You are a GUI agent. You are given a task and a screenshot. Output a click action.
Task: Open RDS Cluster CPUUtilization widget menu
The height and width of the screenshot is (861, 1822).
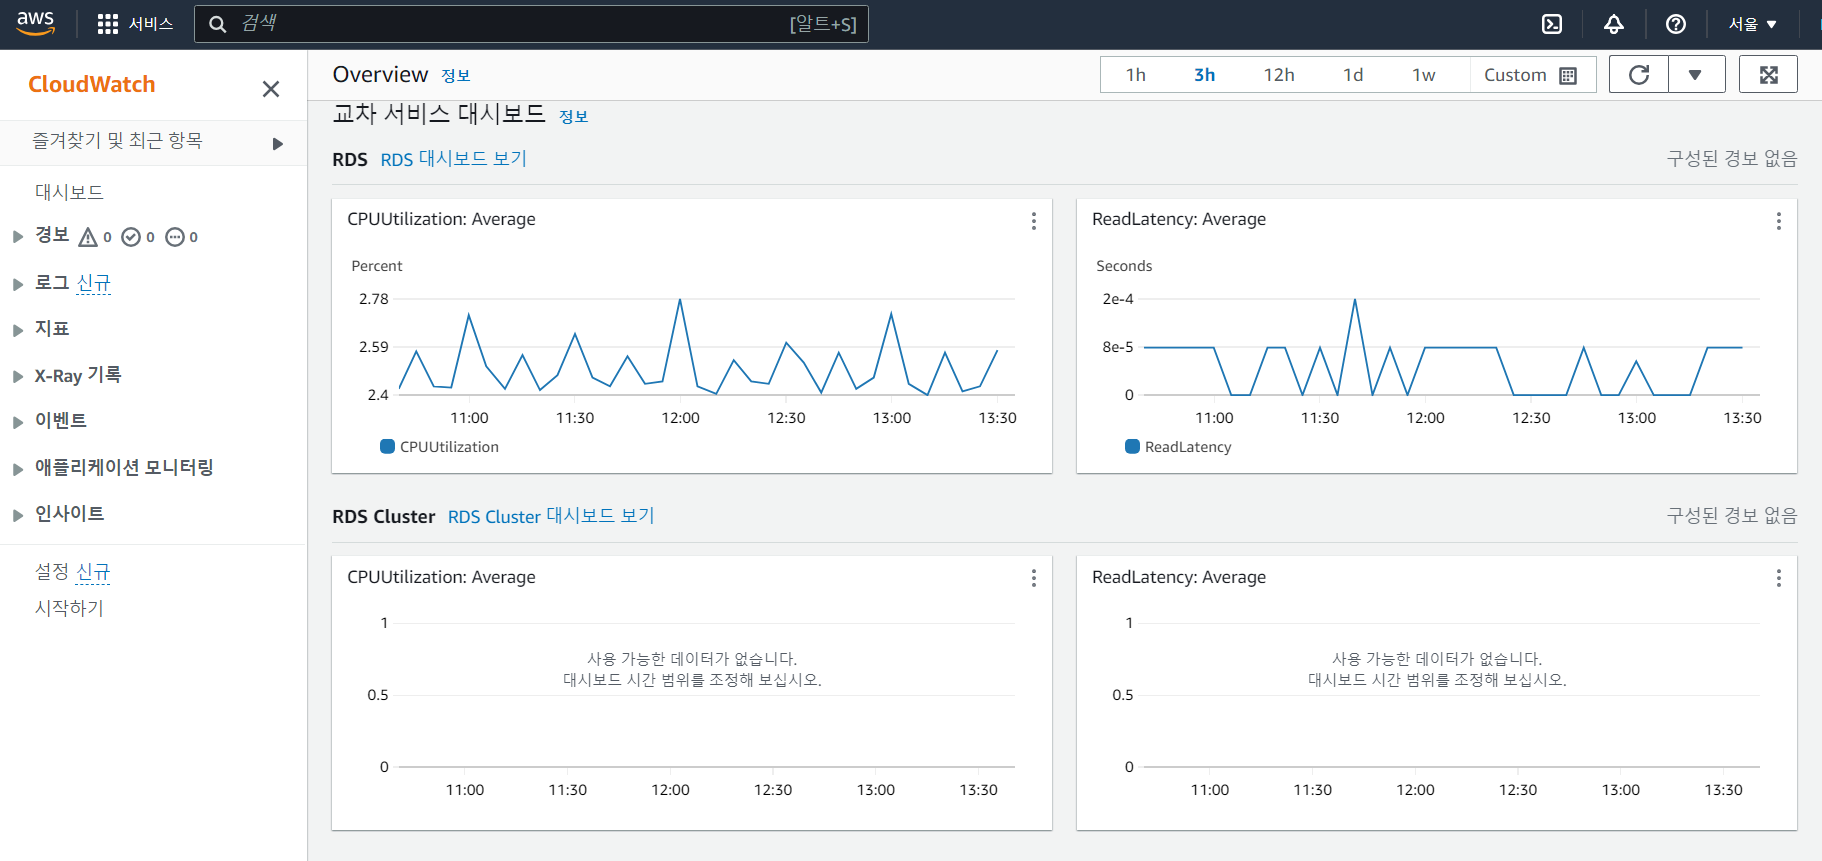(1034, 578)
